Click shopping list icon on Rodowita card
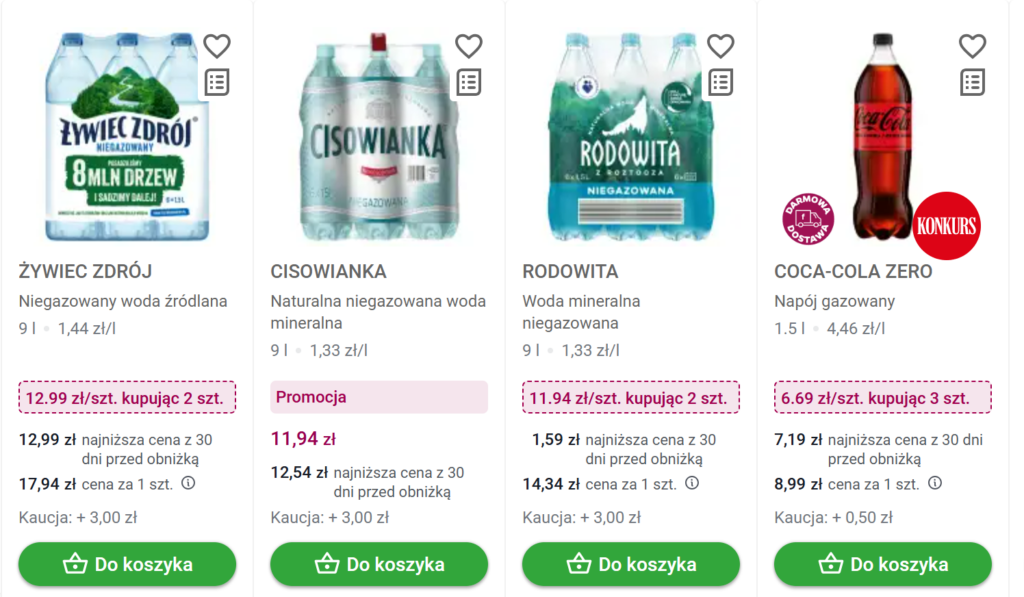 point(721,82)
